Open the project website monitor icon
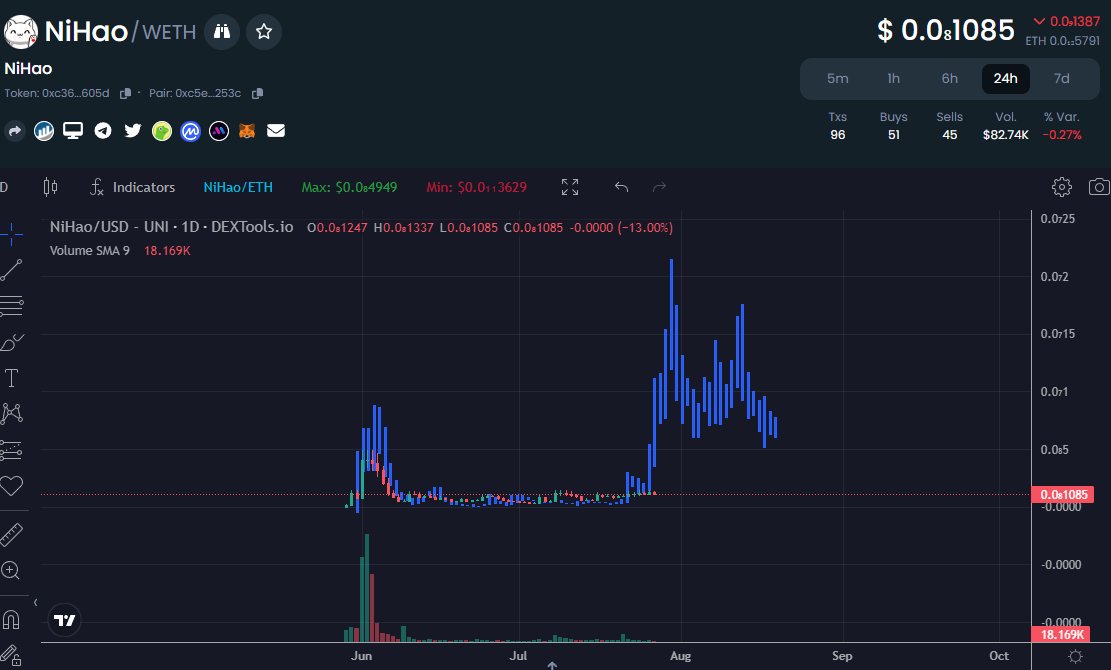The height and width of the screenshot is (670, 1111). [73, 131]
